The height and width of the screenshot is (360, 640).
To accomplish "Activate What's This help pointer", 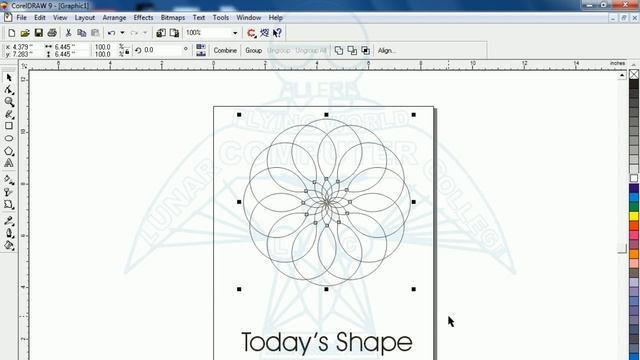I will click(x=278, y=33).
